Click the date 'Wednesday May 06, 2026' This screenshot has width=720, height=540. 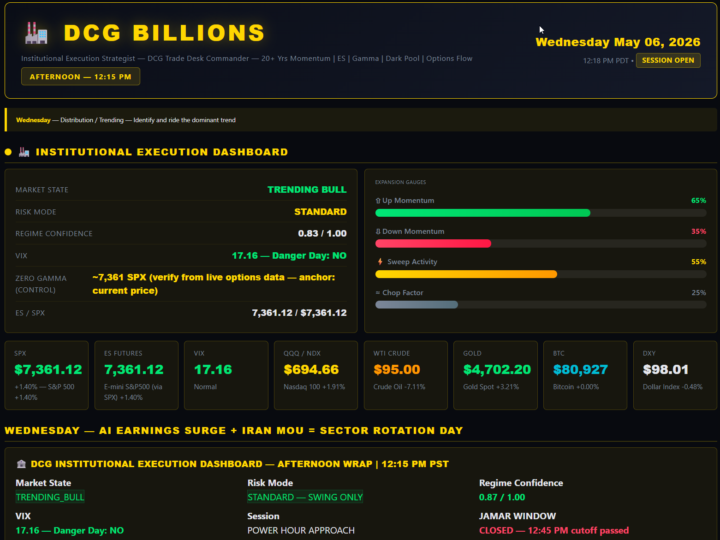618,42
